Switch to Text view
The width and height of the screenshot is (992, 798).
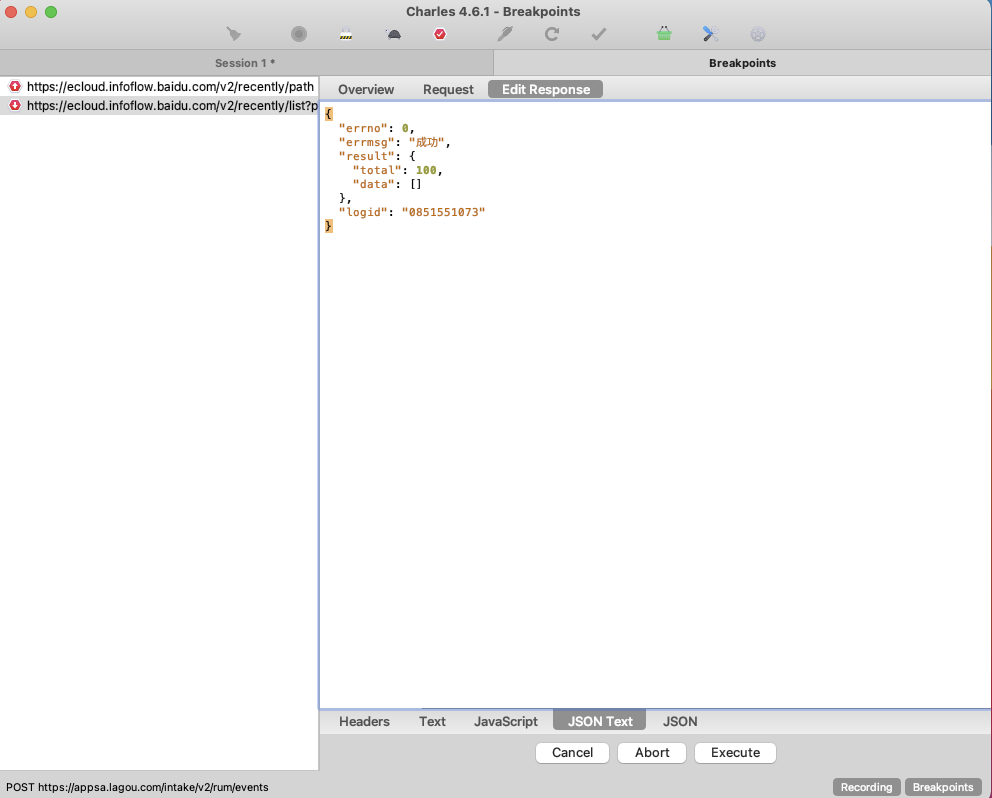432,721
